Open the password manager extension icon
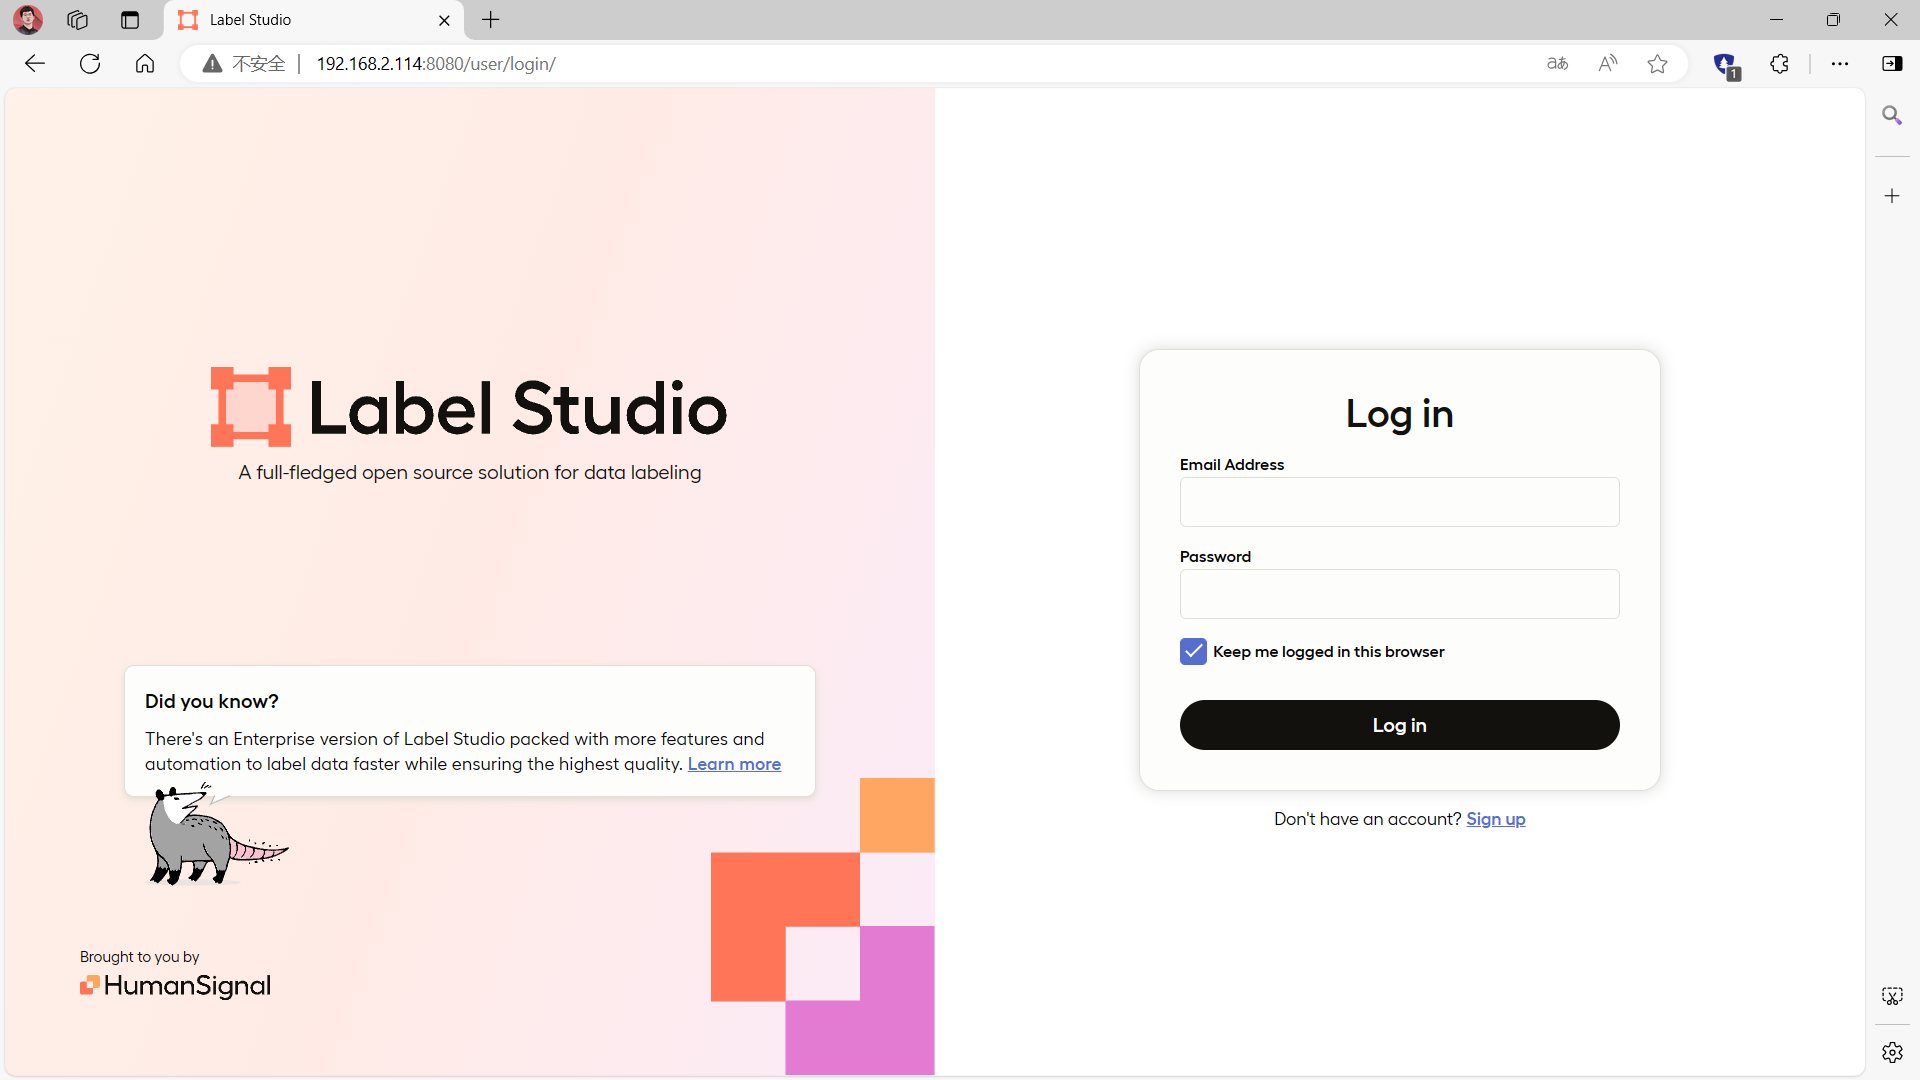This screenshot has width=1920, height=1080. (x=1726, y=65)
